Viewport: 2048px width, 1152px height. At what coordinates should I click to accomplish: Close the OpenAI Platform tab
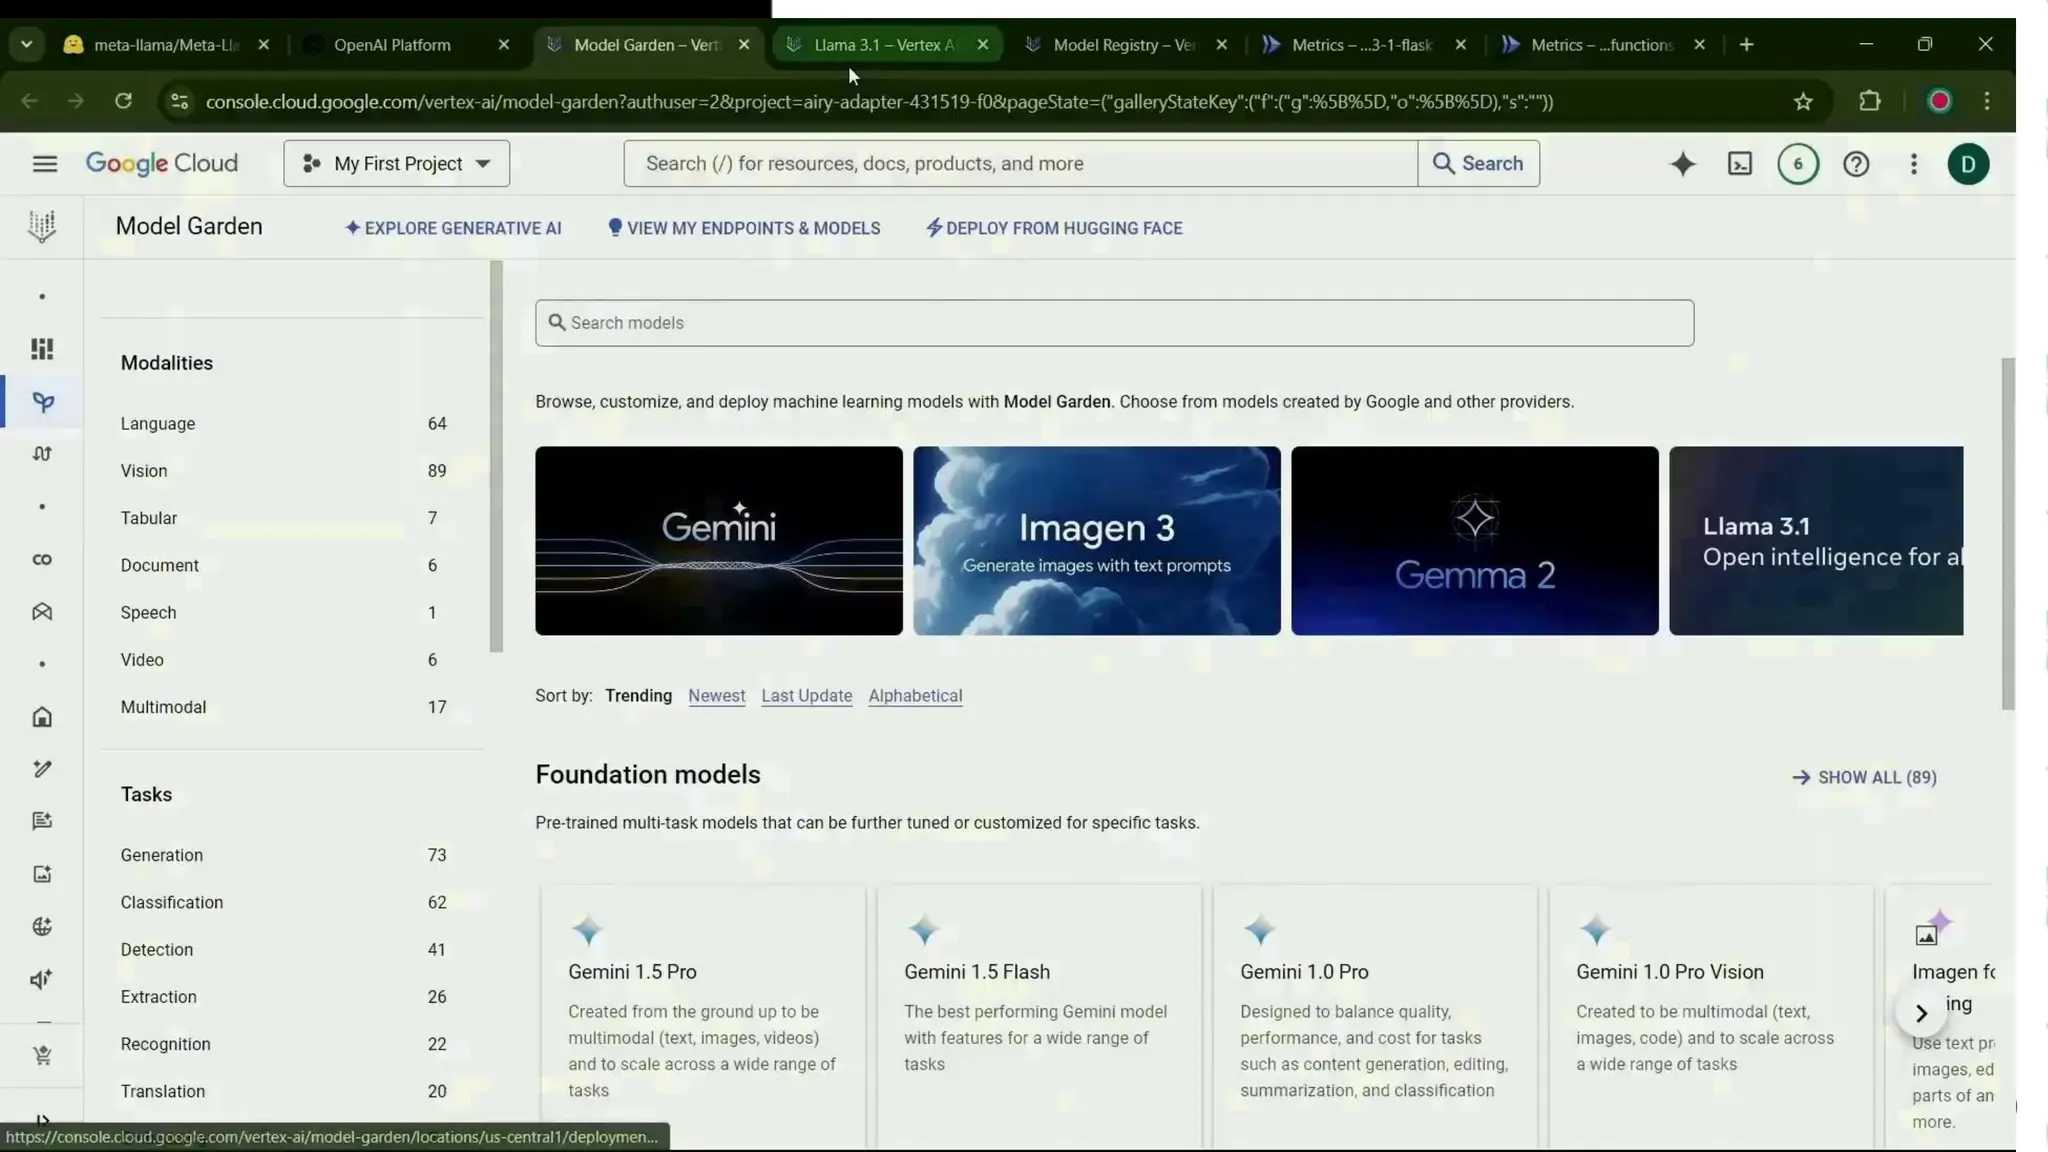(x=503, y=45)
